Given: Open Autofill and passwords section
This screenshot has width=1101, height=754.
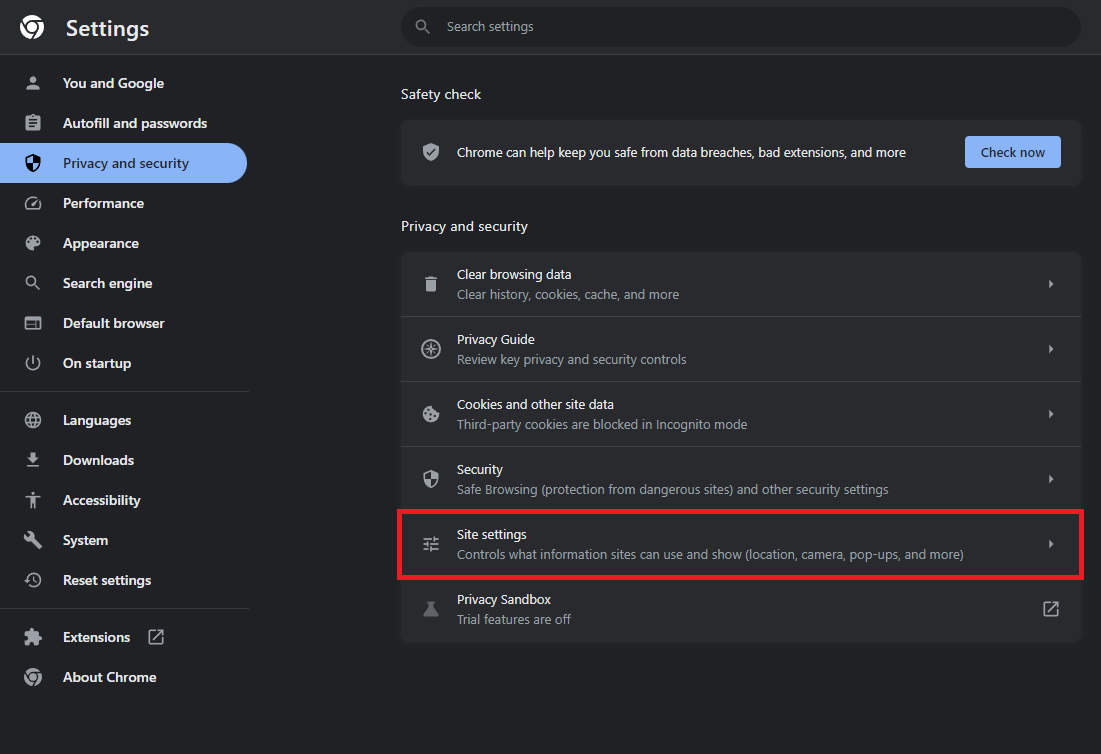Looking at the screenshot, I should 124,123.
